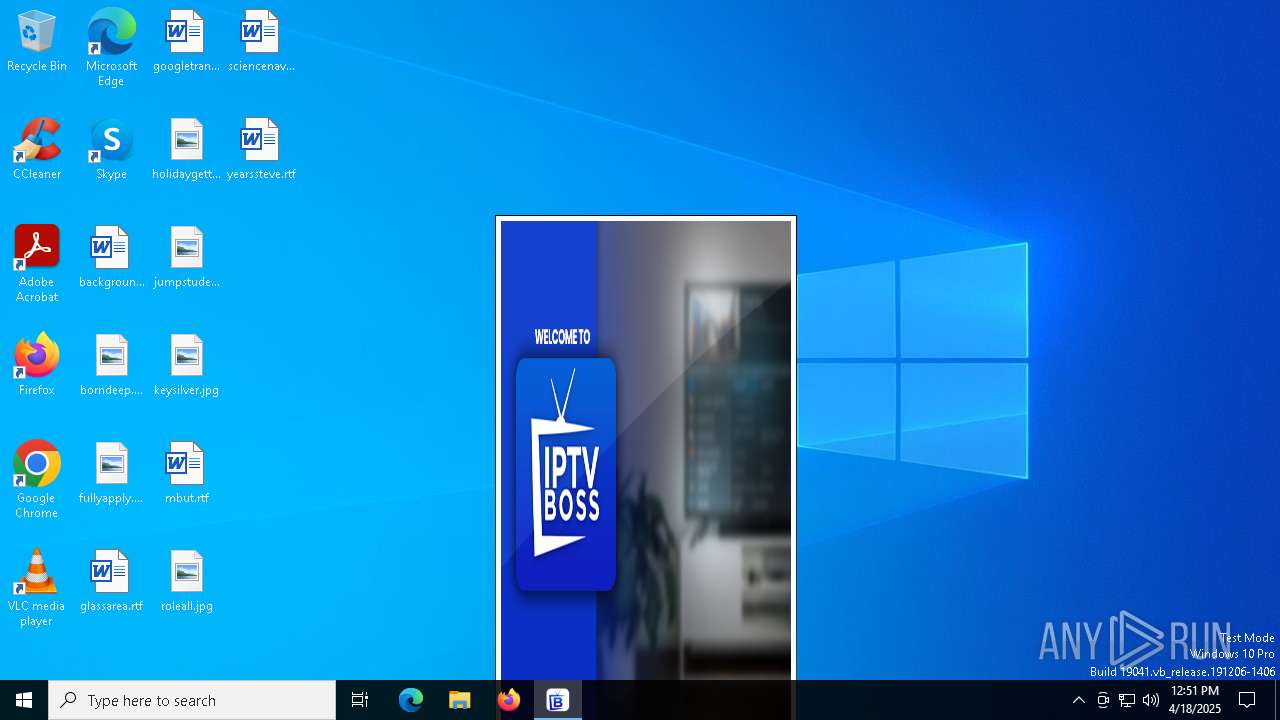Select the keysilver.jpg image file
The width and height of the screenshot is (1280, 720).
click(186, 365)
